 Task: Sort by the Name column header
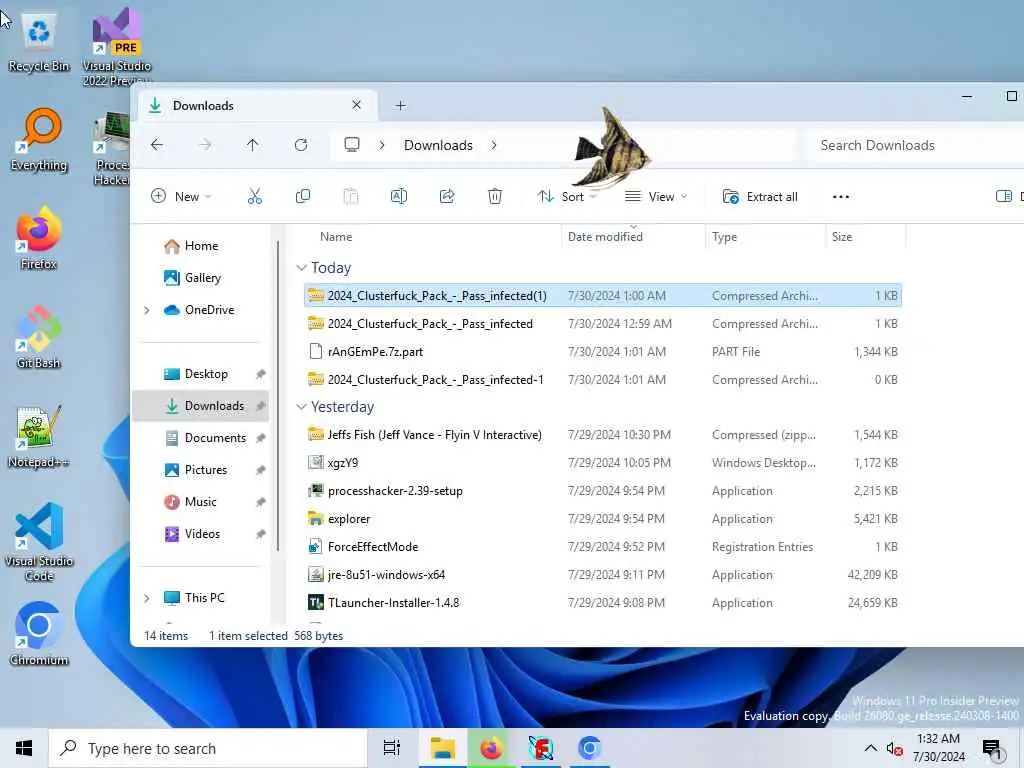(336, 237)
